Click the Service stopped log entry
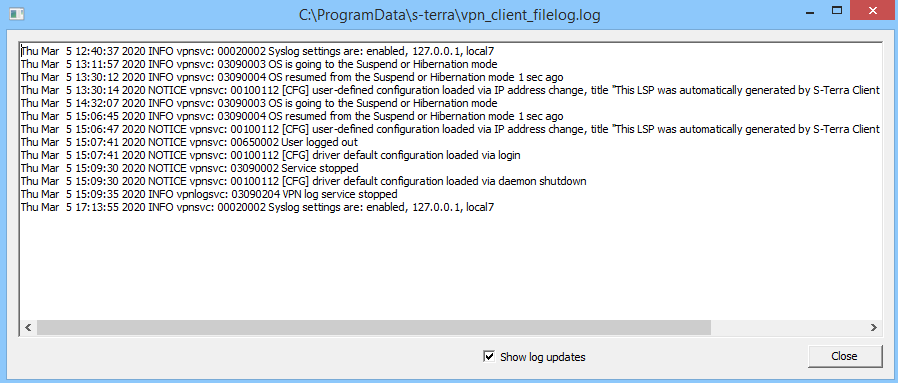 coord(190,168)
